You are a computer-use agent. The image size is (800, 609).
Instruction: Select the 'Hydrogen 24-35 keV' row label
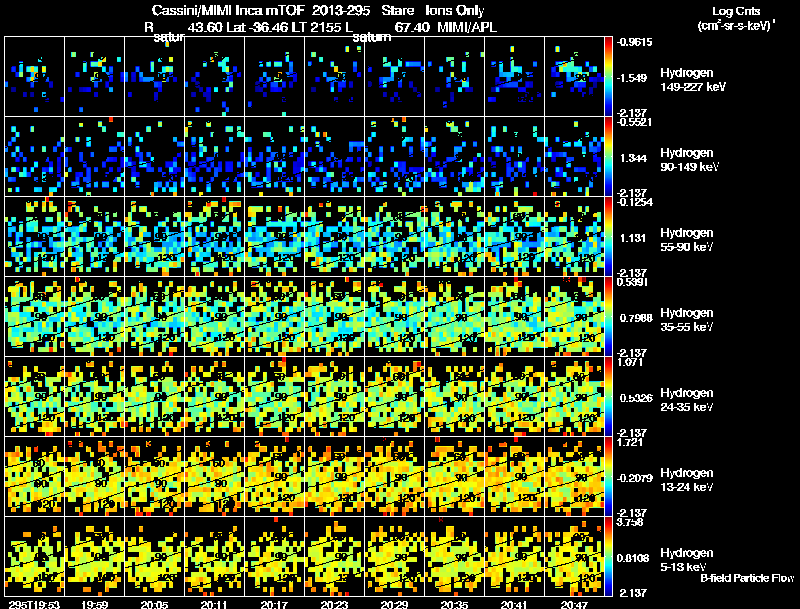[687, 400]
